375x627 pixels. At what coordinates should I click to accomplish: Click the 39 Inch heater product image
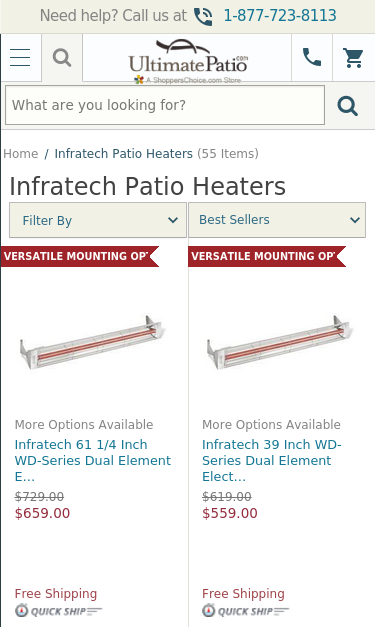(280, 342)
